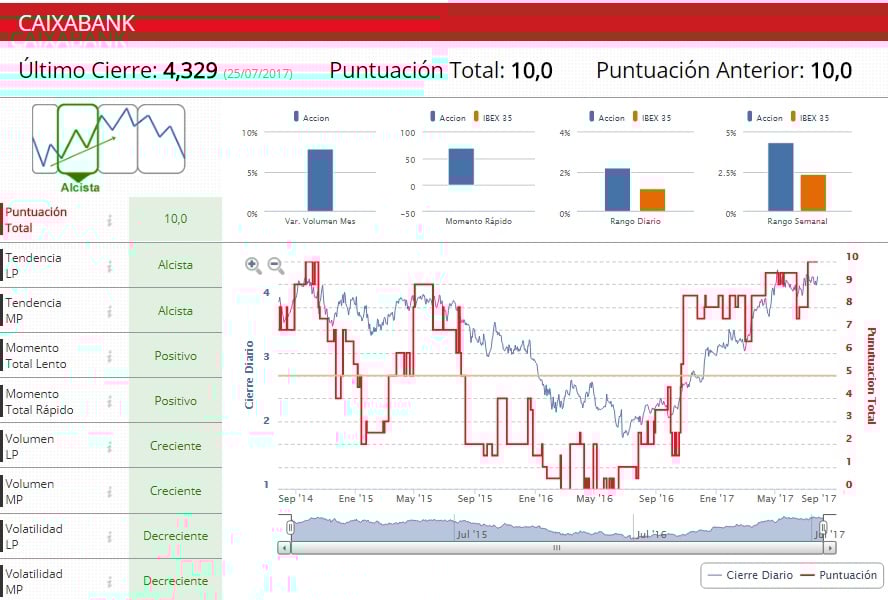Click the Alcista value for Tendencia MP
Image resolution: width=888 pixels, height=600 pixels.
pyautogui.click(x=176, y=310)
